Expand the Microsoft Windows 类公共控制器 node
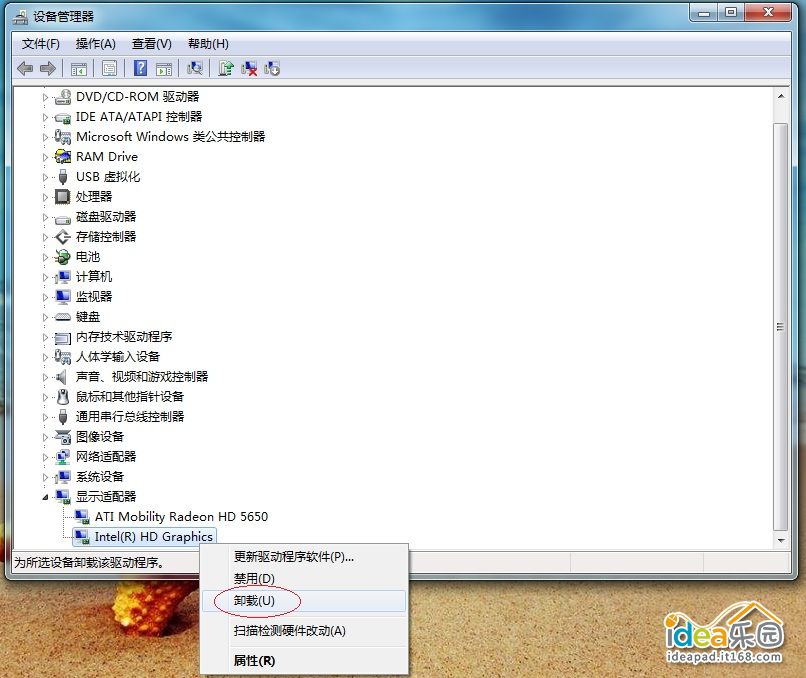The height and width of the screenshot is (678, 806). tap(45, 137)
